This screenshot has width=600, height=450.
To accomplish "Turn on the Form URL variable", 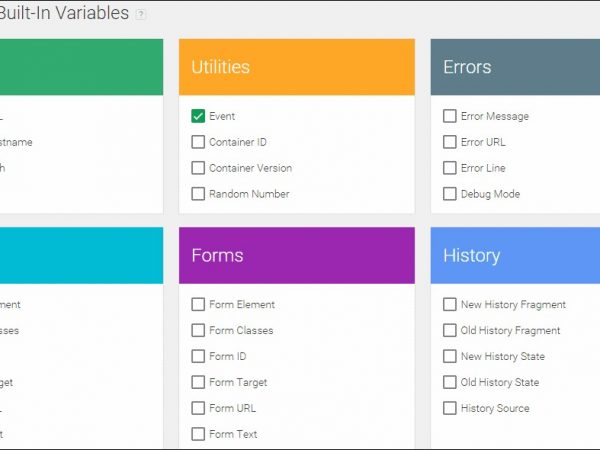I will [x=198, y=408].
